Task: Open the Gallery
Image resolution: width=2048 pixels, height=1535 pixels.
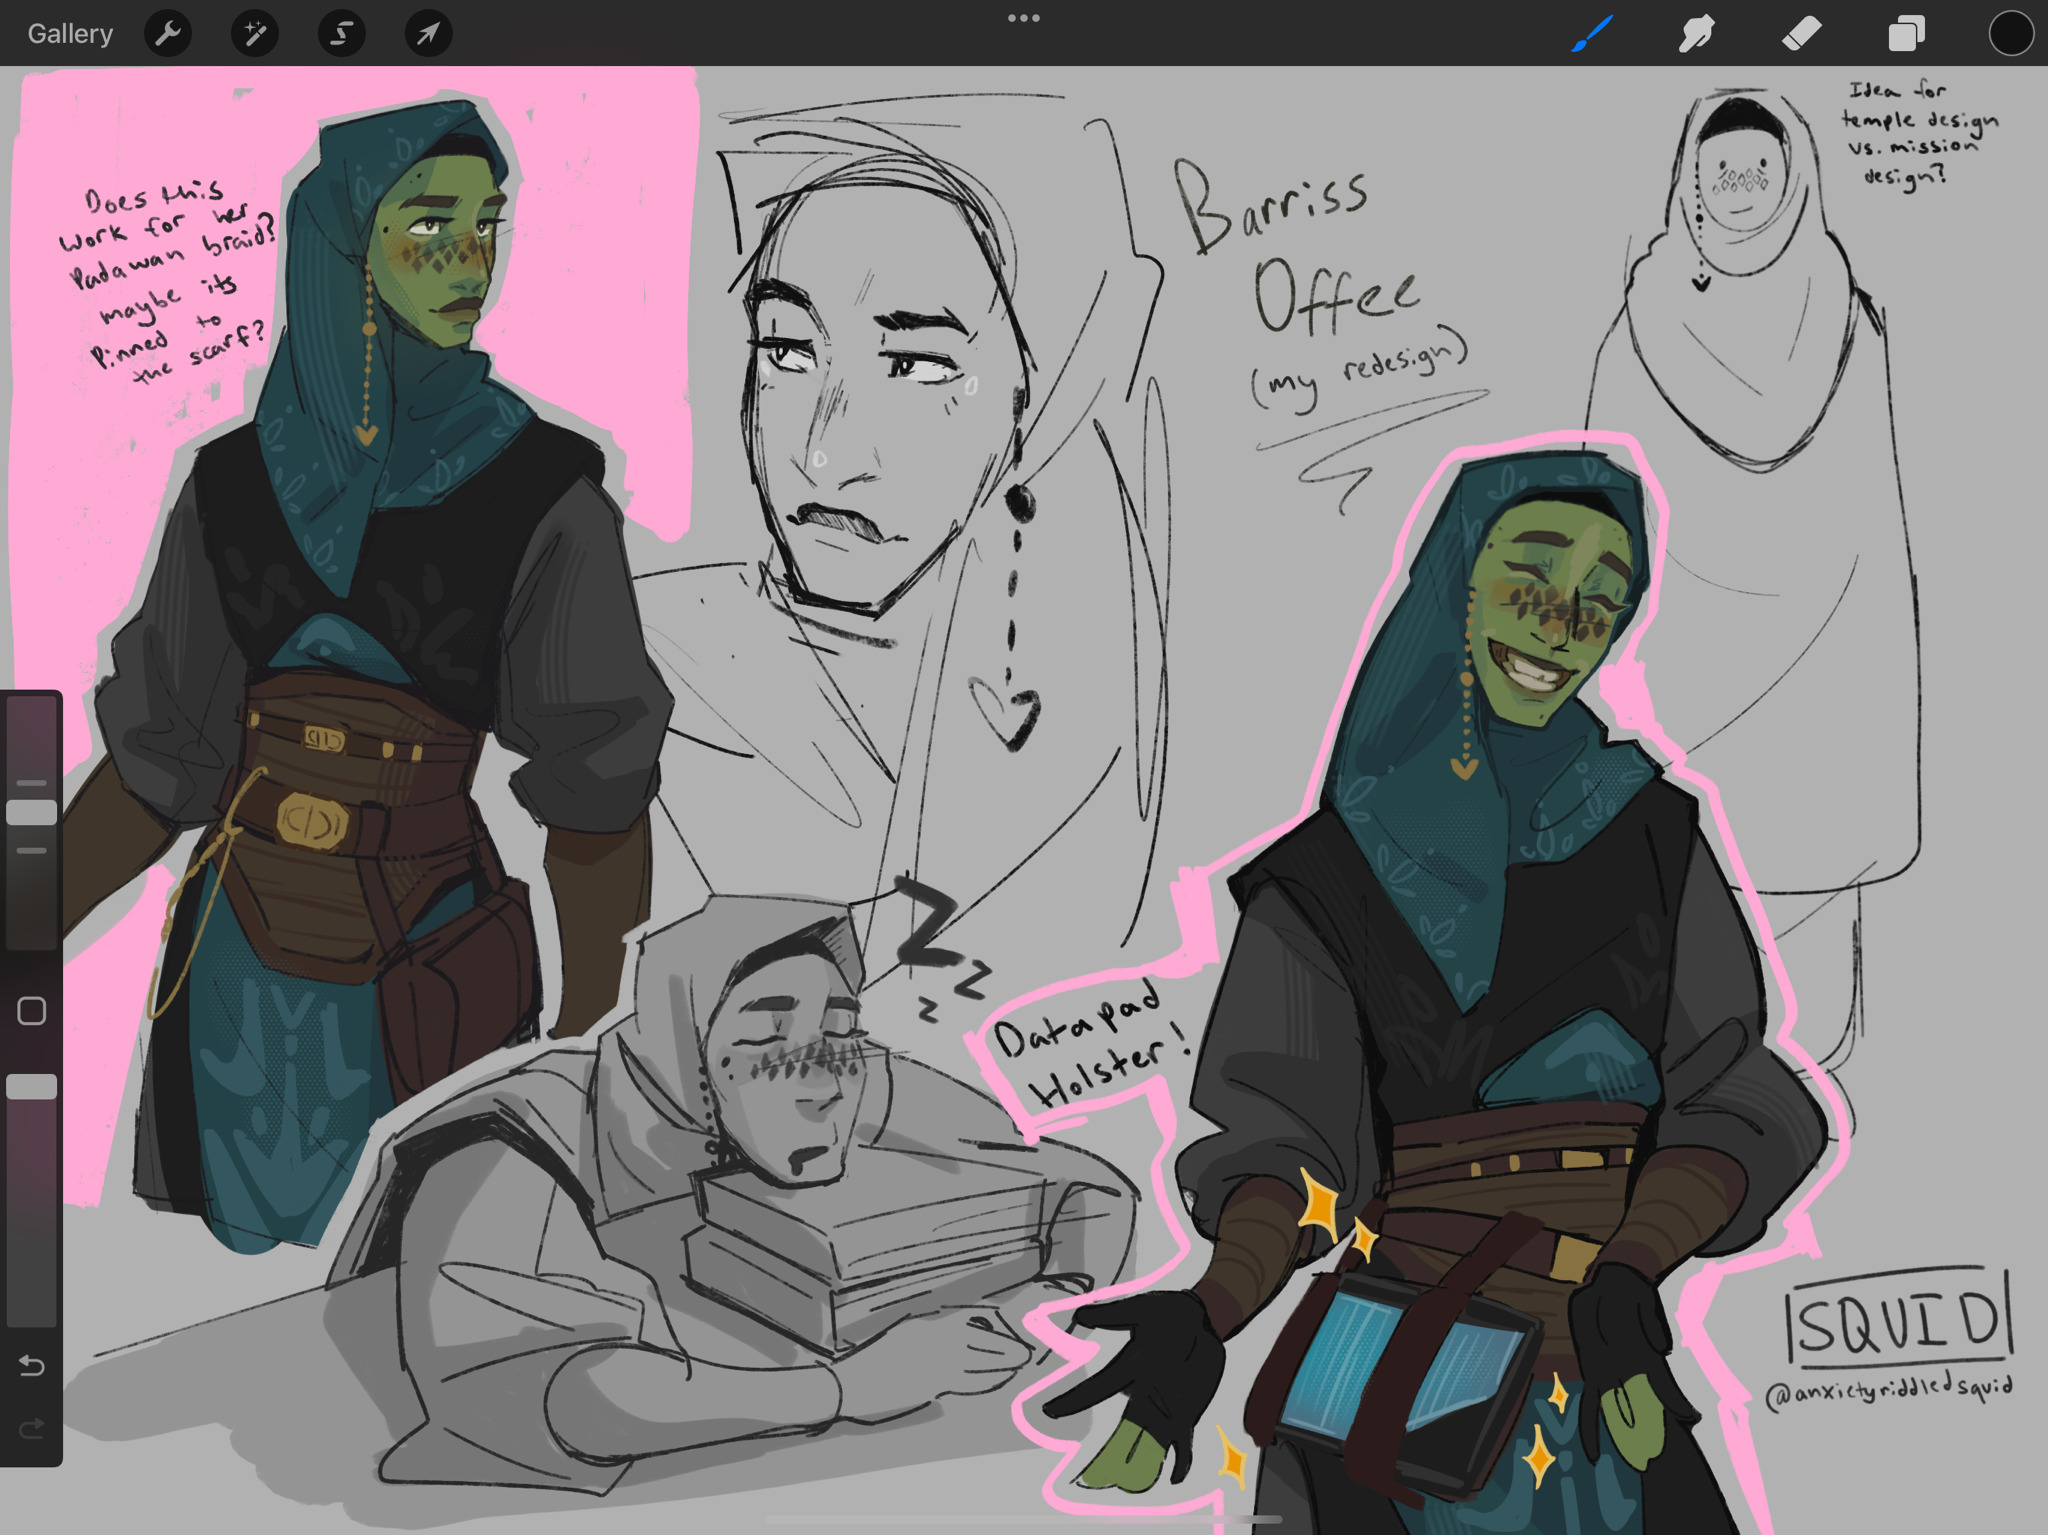Action: [x=70, y=34]
